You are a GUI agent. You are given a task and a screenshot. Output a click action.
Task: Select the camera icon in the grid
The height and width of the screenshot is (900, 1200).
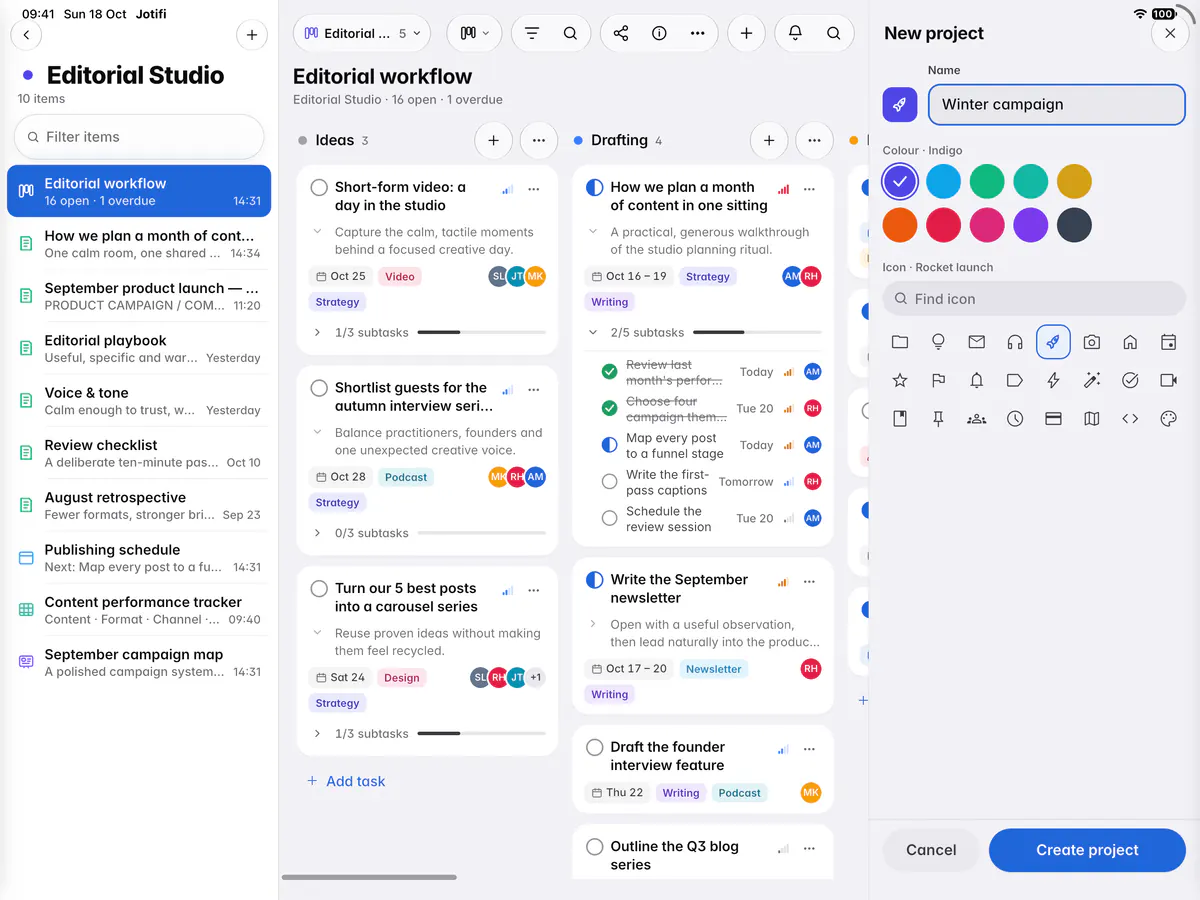(x=1092, y=342)
